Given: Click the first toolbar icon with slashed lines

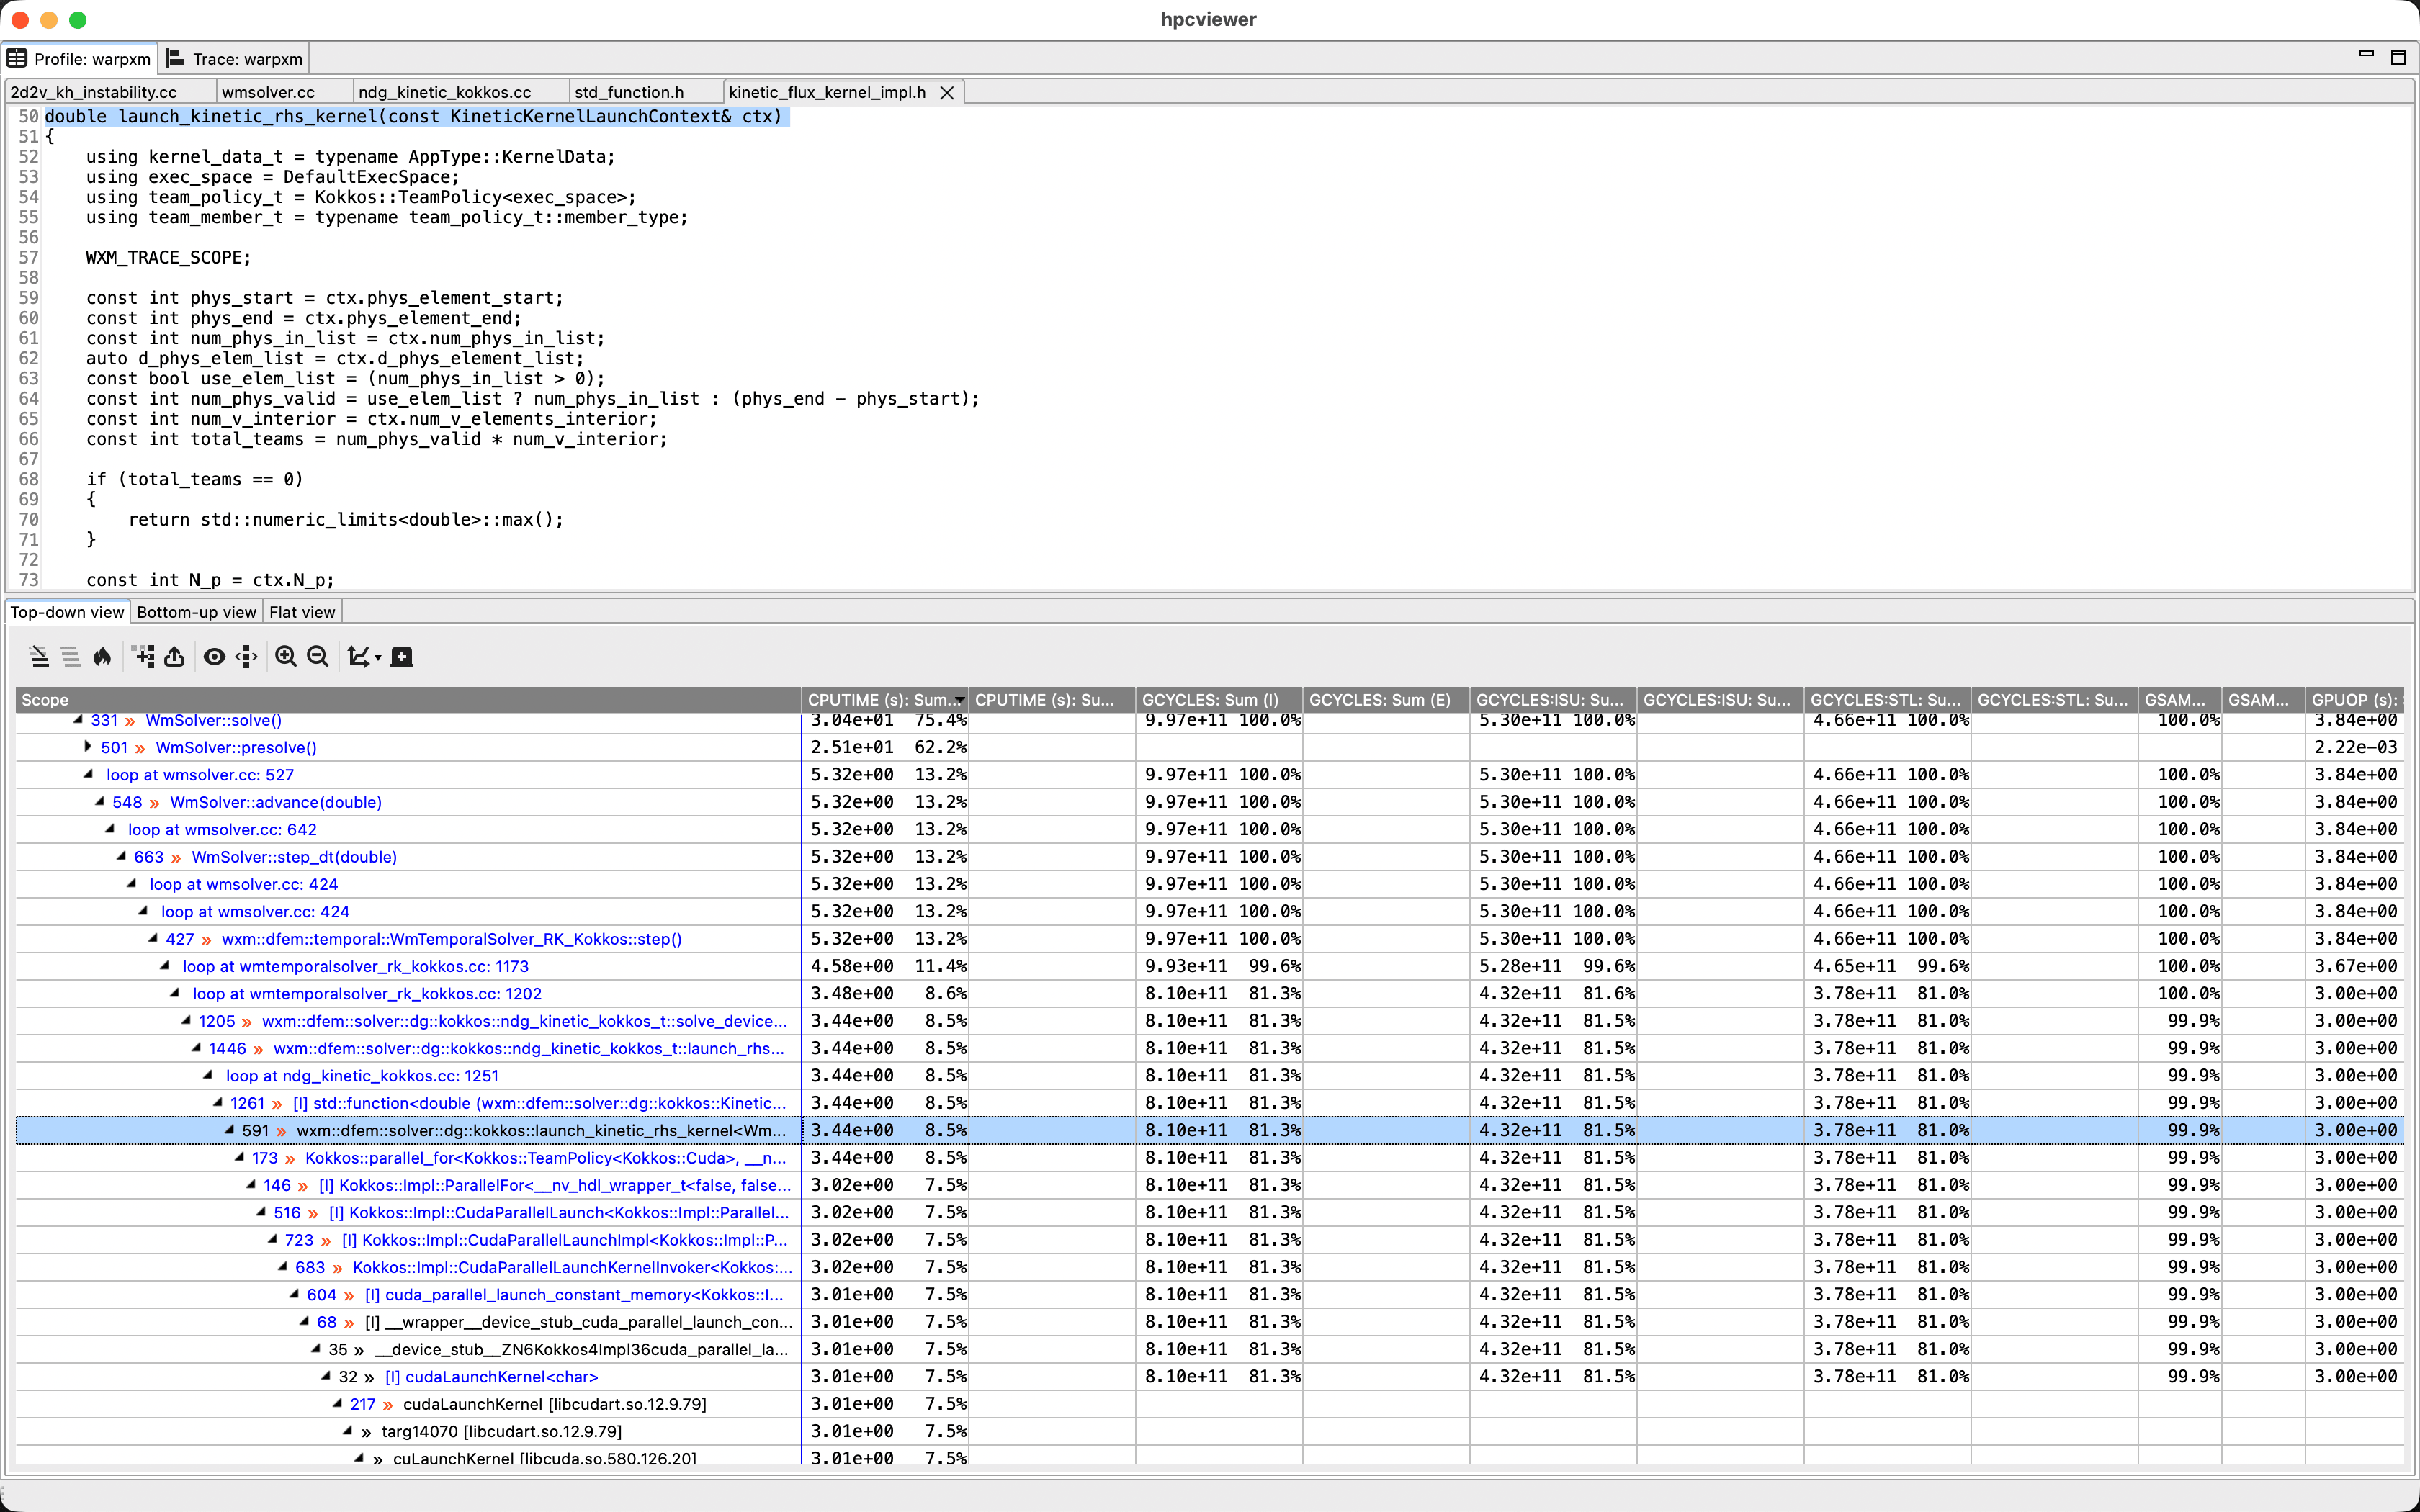Looking at the screenshot, I should tap(39, 657).
